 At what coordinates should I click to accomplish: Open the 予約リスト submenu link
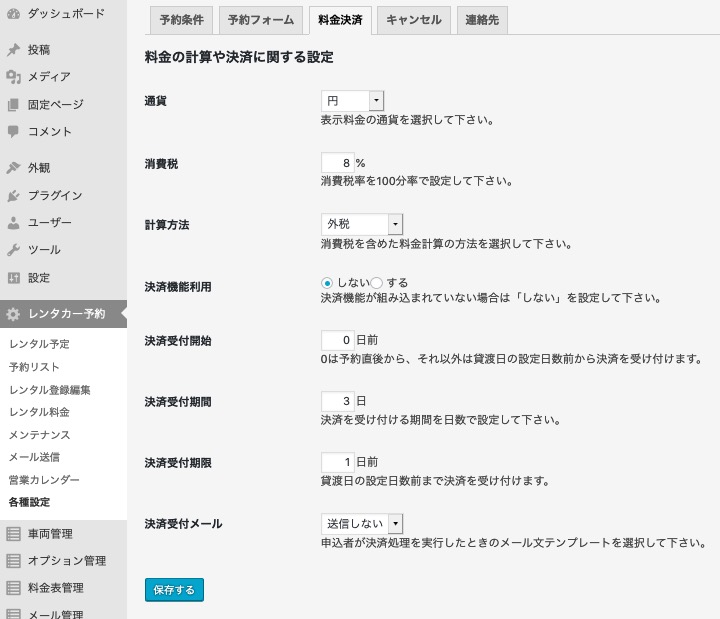click(34, 366)
